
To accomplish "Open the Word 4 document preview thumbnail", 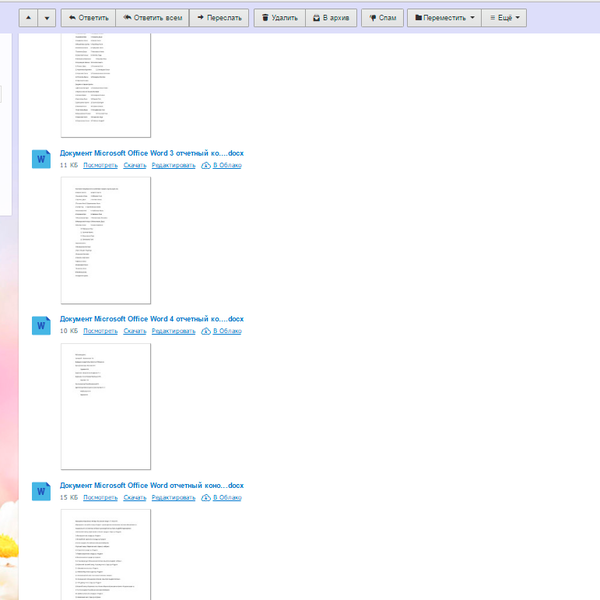I will click(106, 406).
